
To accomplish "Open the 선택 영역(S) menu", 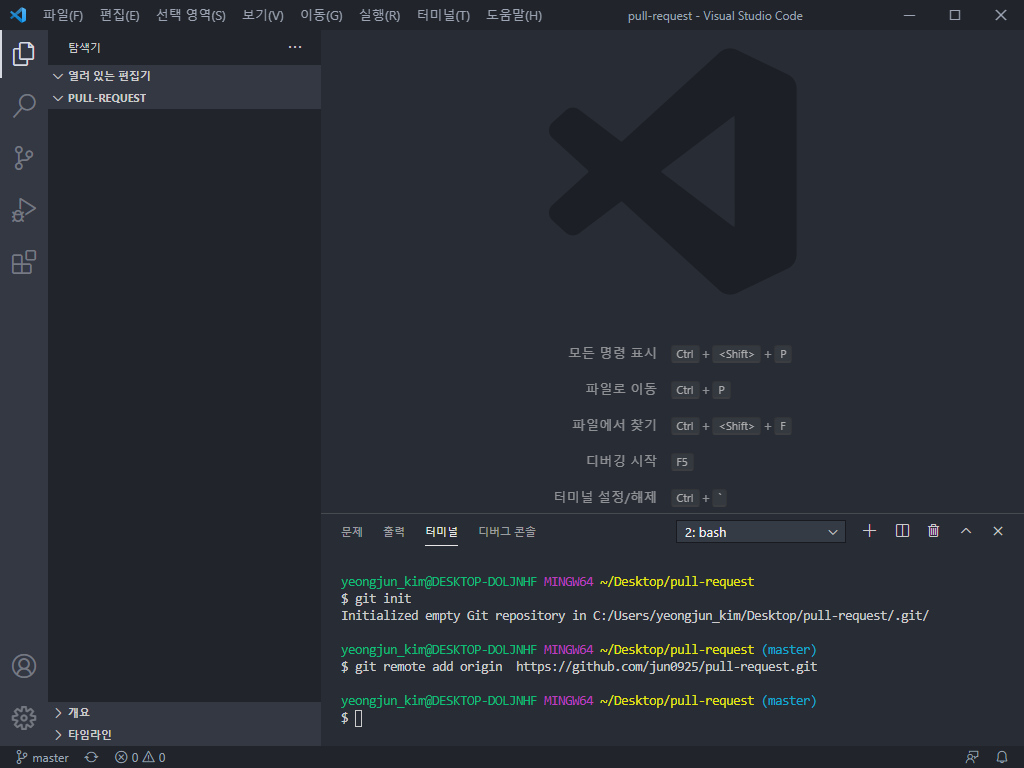I will (x=191, y=15).
